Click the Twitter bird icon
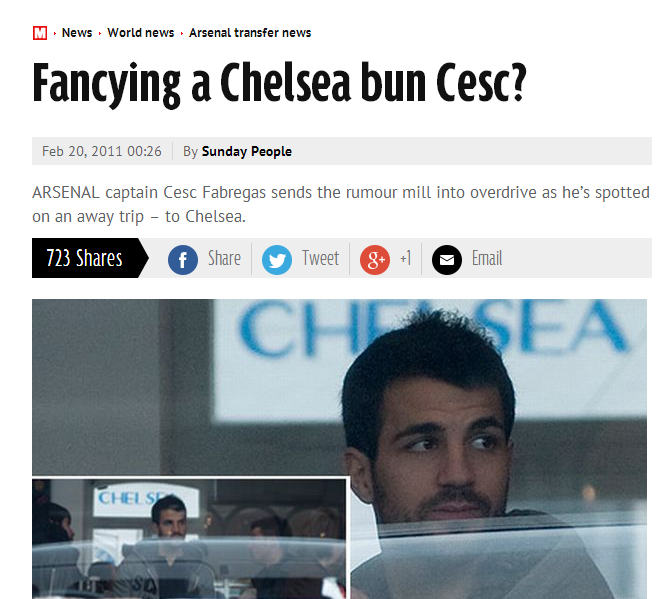 (x=277, y=260)
